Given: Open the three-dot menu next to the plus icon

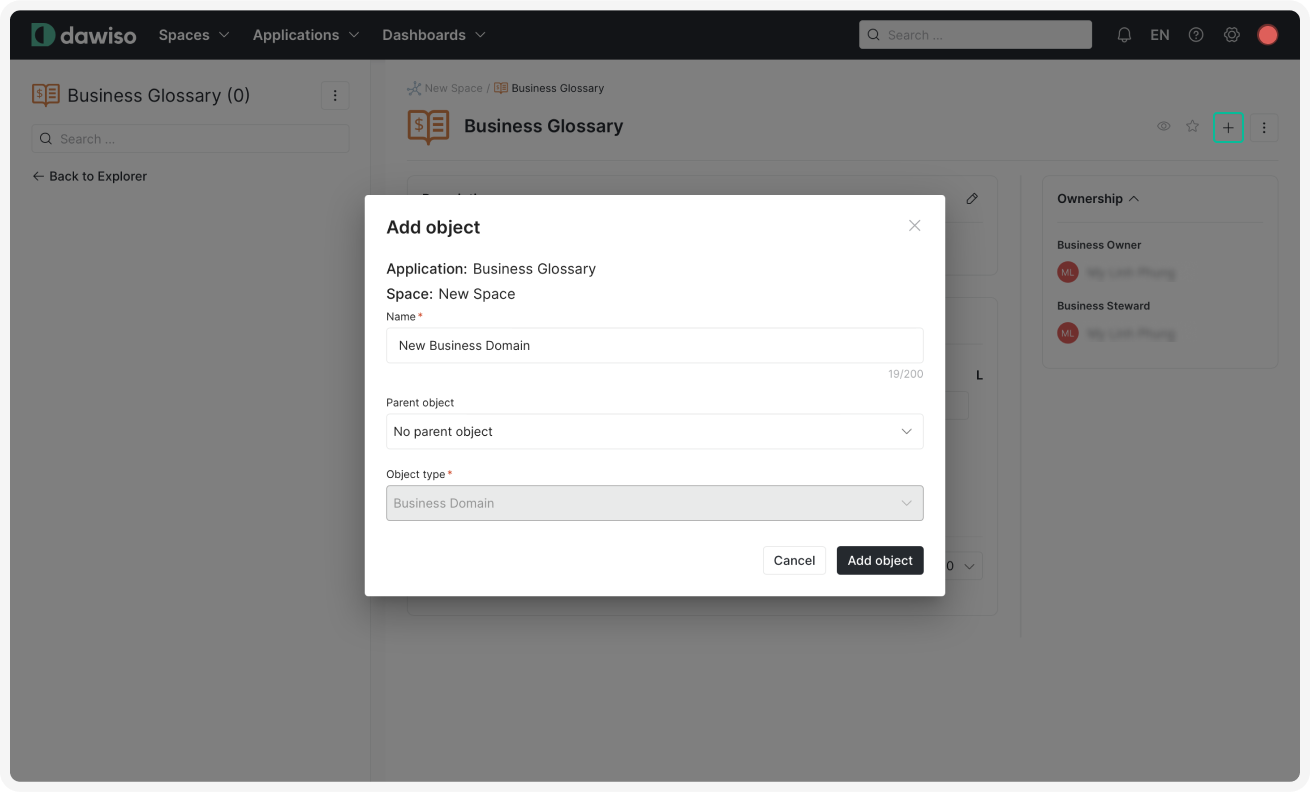Looking at the screenshot, I should click(1264, 127).
